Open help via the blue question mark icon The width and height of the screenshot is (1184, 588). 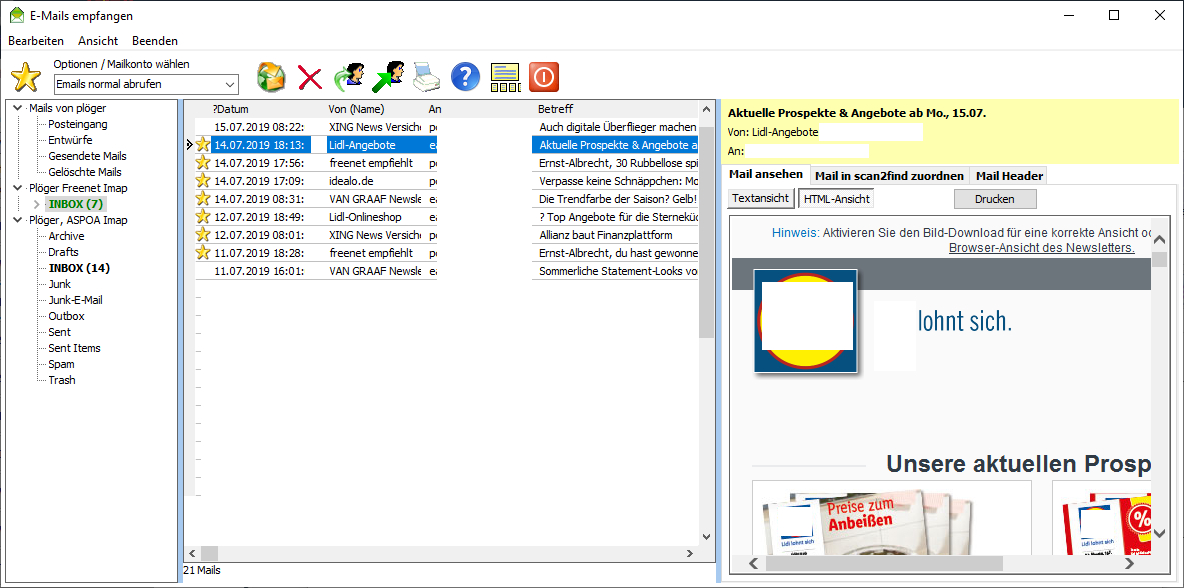tap(466, 77)
